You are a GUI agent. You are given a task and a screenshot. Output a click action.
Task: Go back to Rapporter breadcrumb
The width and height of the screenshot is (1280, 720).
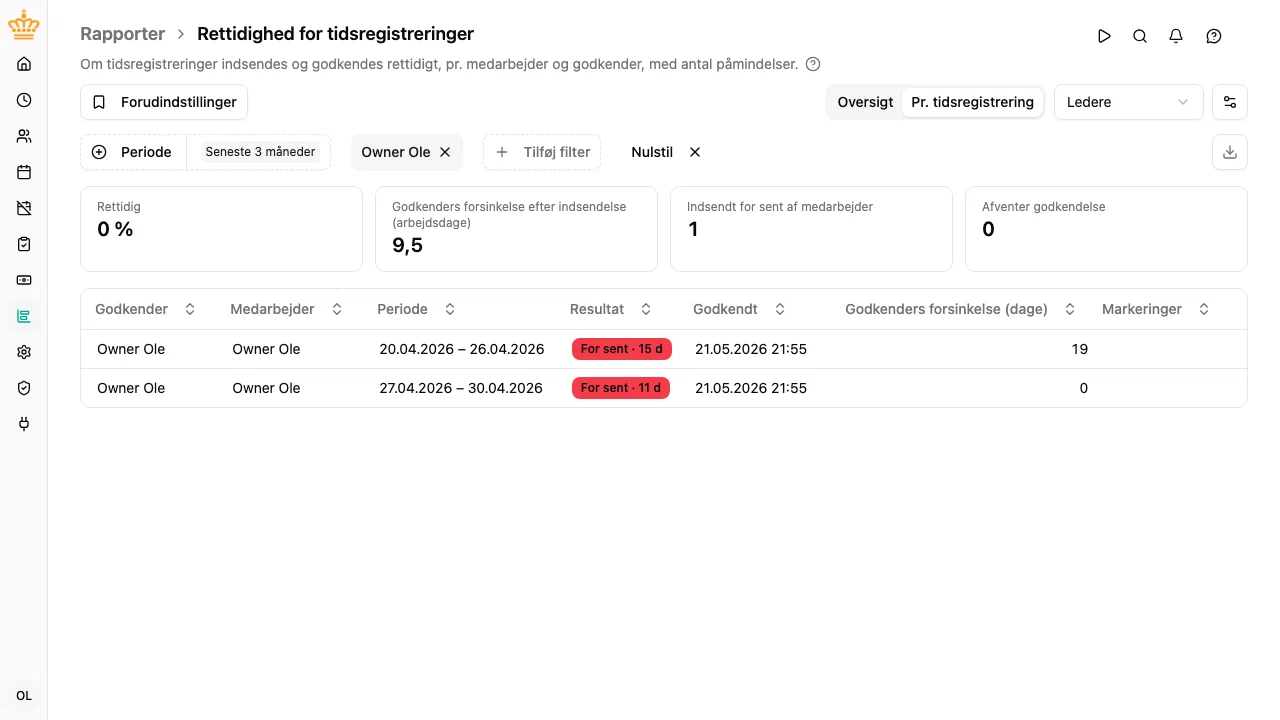(x=122, y=34)
